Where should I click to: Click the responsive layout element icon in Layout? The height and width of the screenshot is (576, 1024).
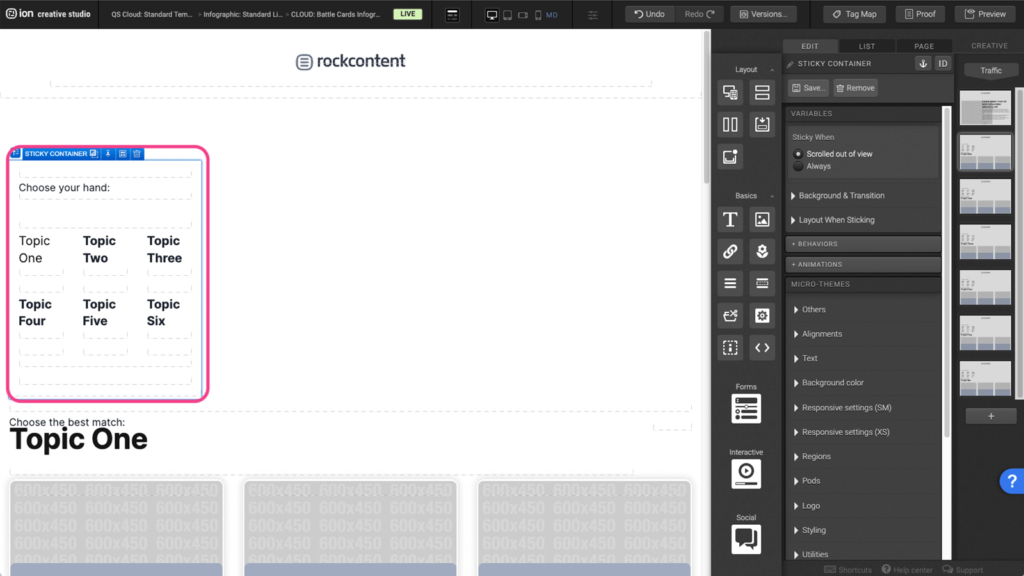point(730,92)
